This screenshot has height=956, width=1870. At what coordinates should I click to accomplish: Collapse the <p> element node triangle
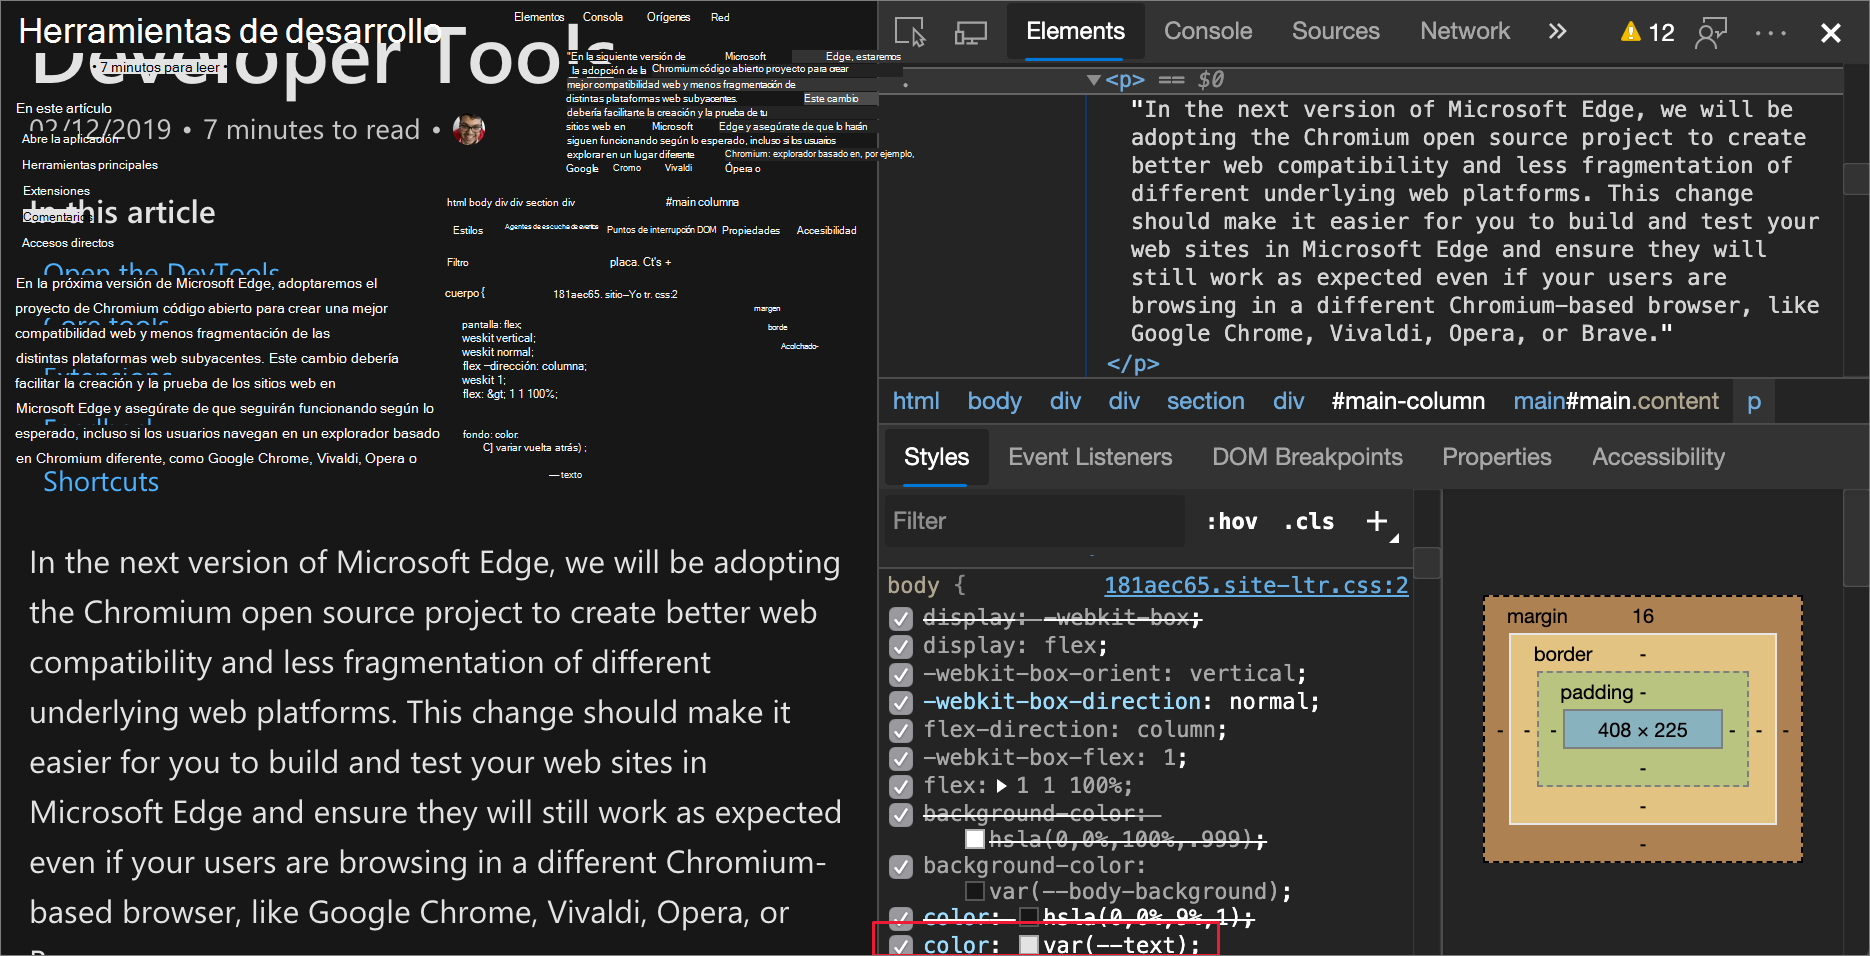tap(1093, 80)
